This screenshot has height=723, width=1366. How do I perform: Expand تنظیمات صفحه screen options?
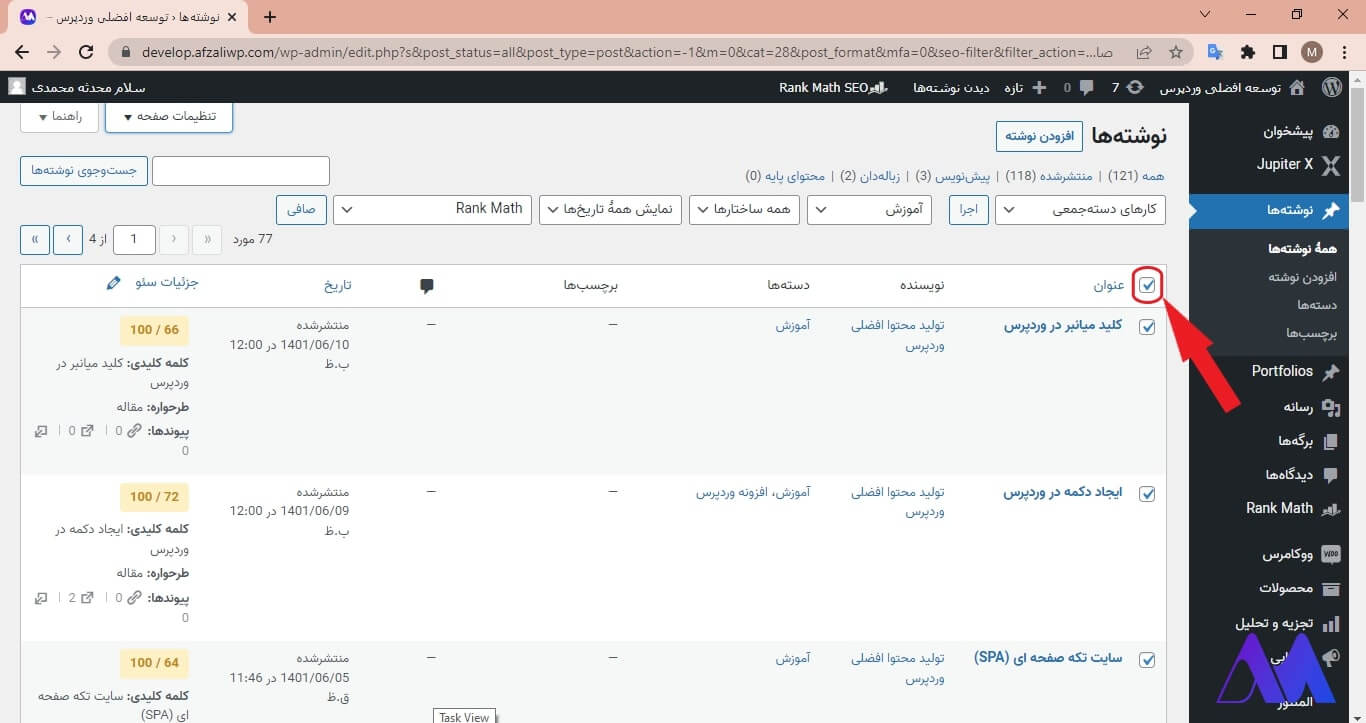tap(168, 116)
